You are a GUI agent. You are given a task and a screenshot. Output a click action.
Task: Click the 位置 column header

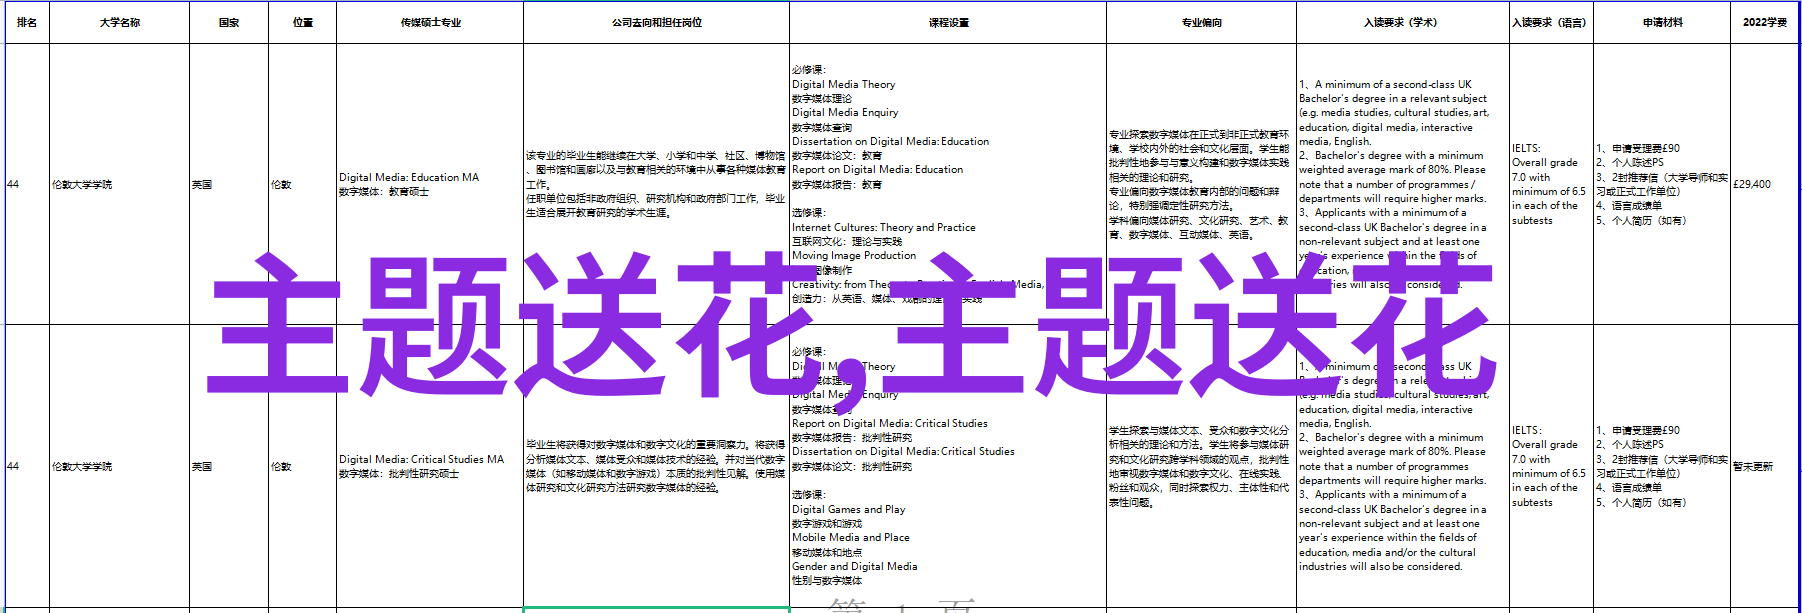tap(303, 22)
